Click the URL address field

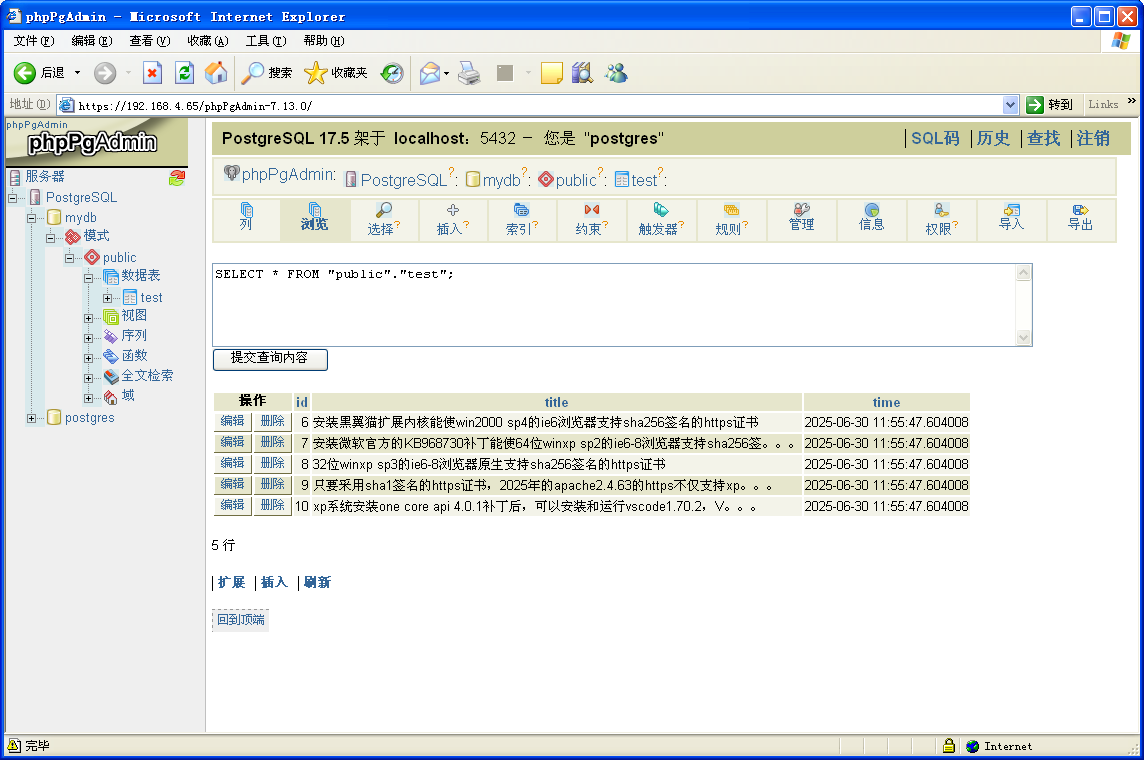[x=538, y=106]
